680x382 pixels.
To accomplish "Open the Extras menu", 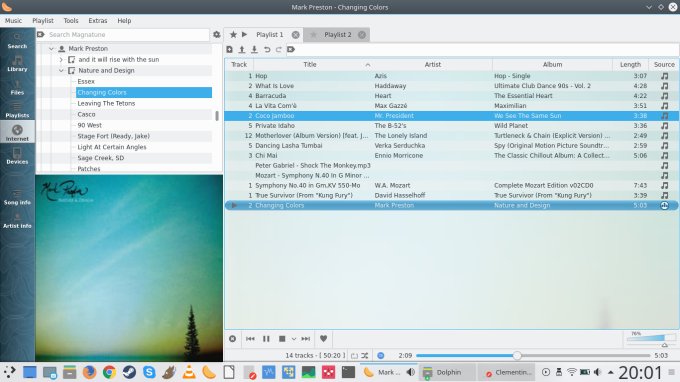I will coord(98,20).
